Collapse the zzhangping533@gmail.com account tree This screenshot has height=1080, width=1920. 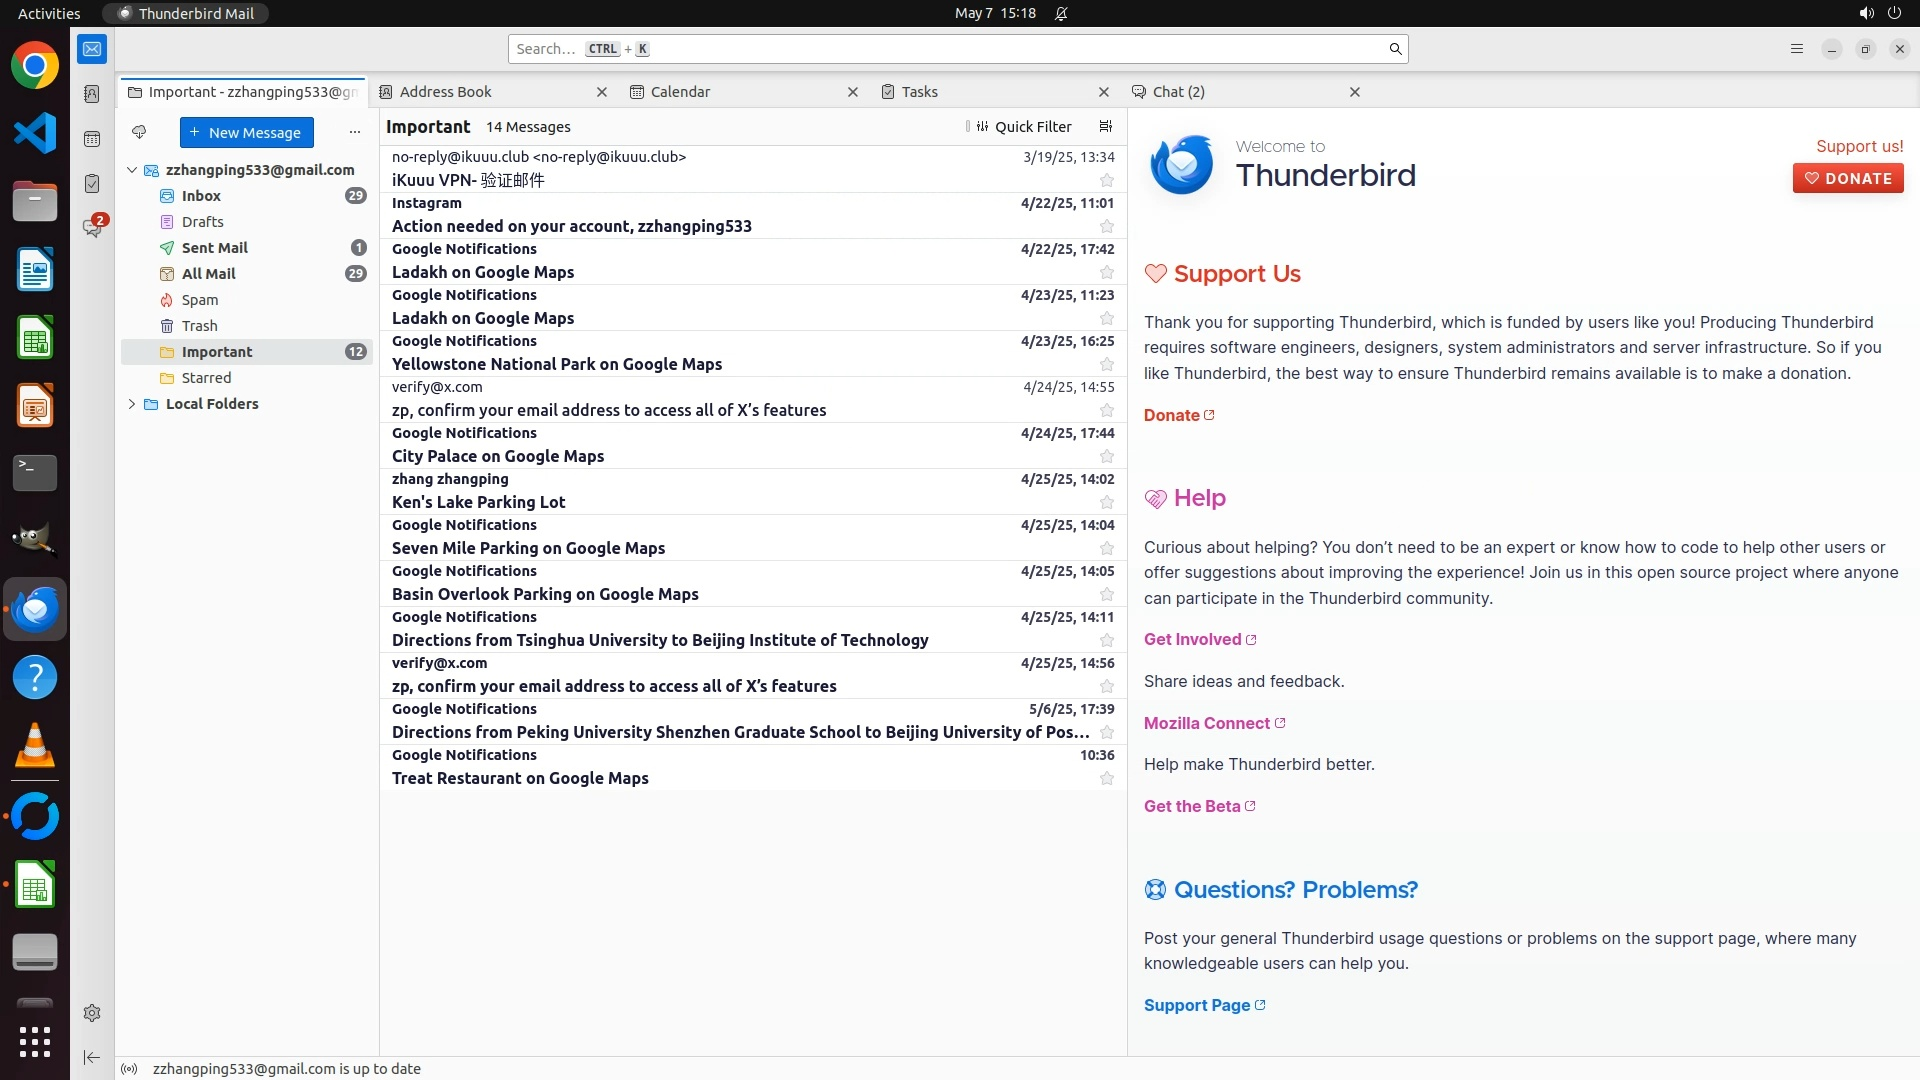point(132,170)
